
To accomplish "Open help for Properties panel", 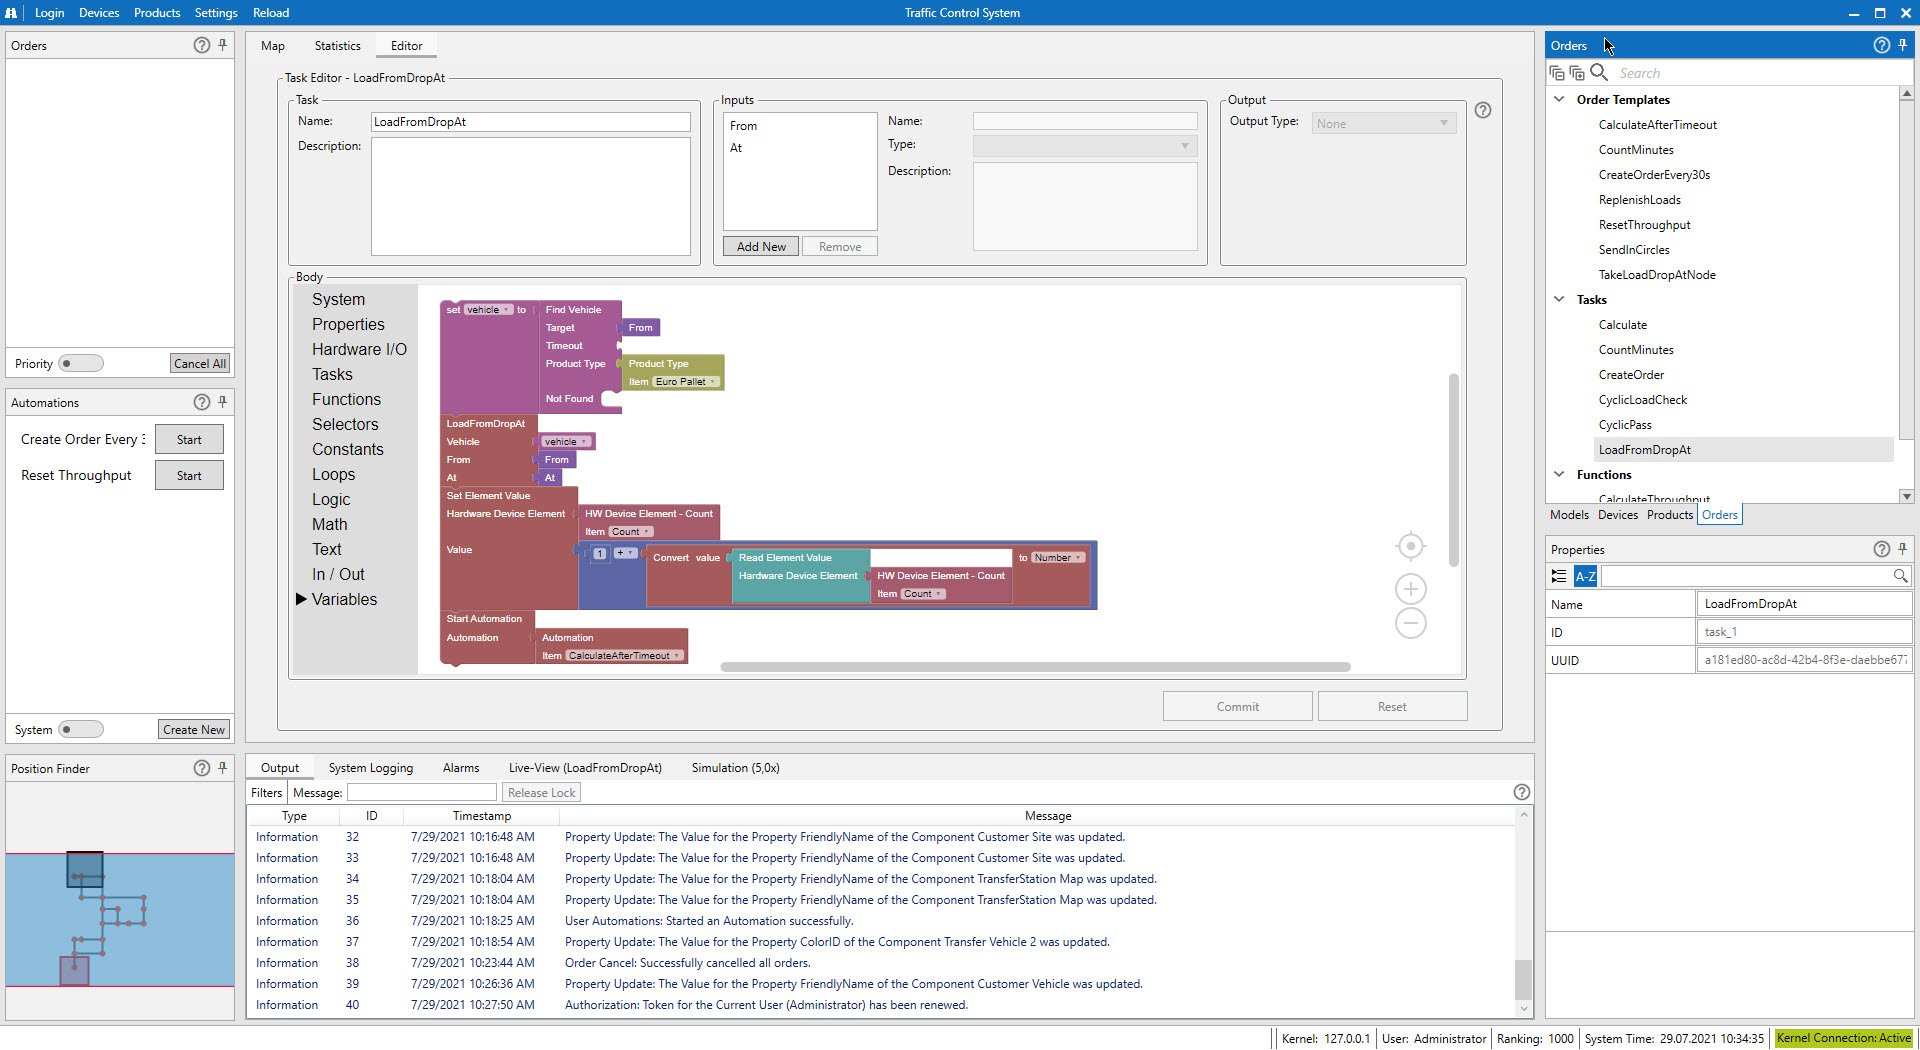I will [1881, 549].
